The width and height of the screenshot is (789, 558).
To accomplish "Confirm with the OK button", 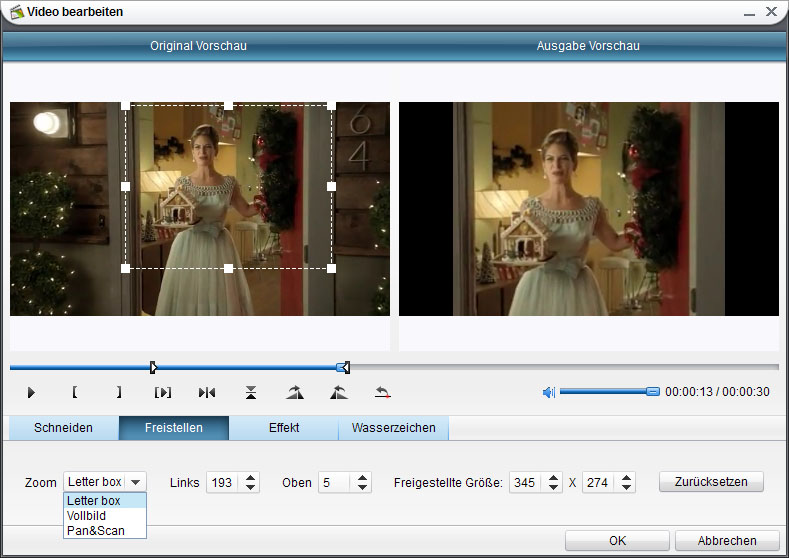I will 617,540.
